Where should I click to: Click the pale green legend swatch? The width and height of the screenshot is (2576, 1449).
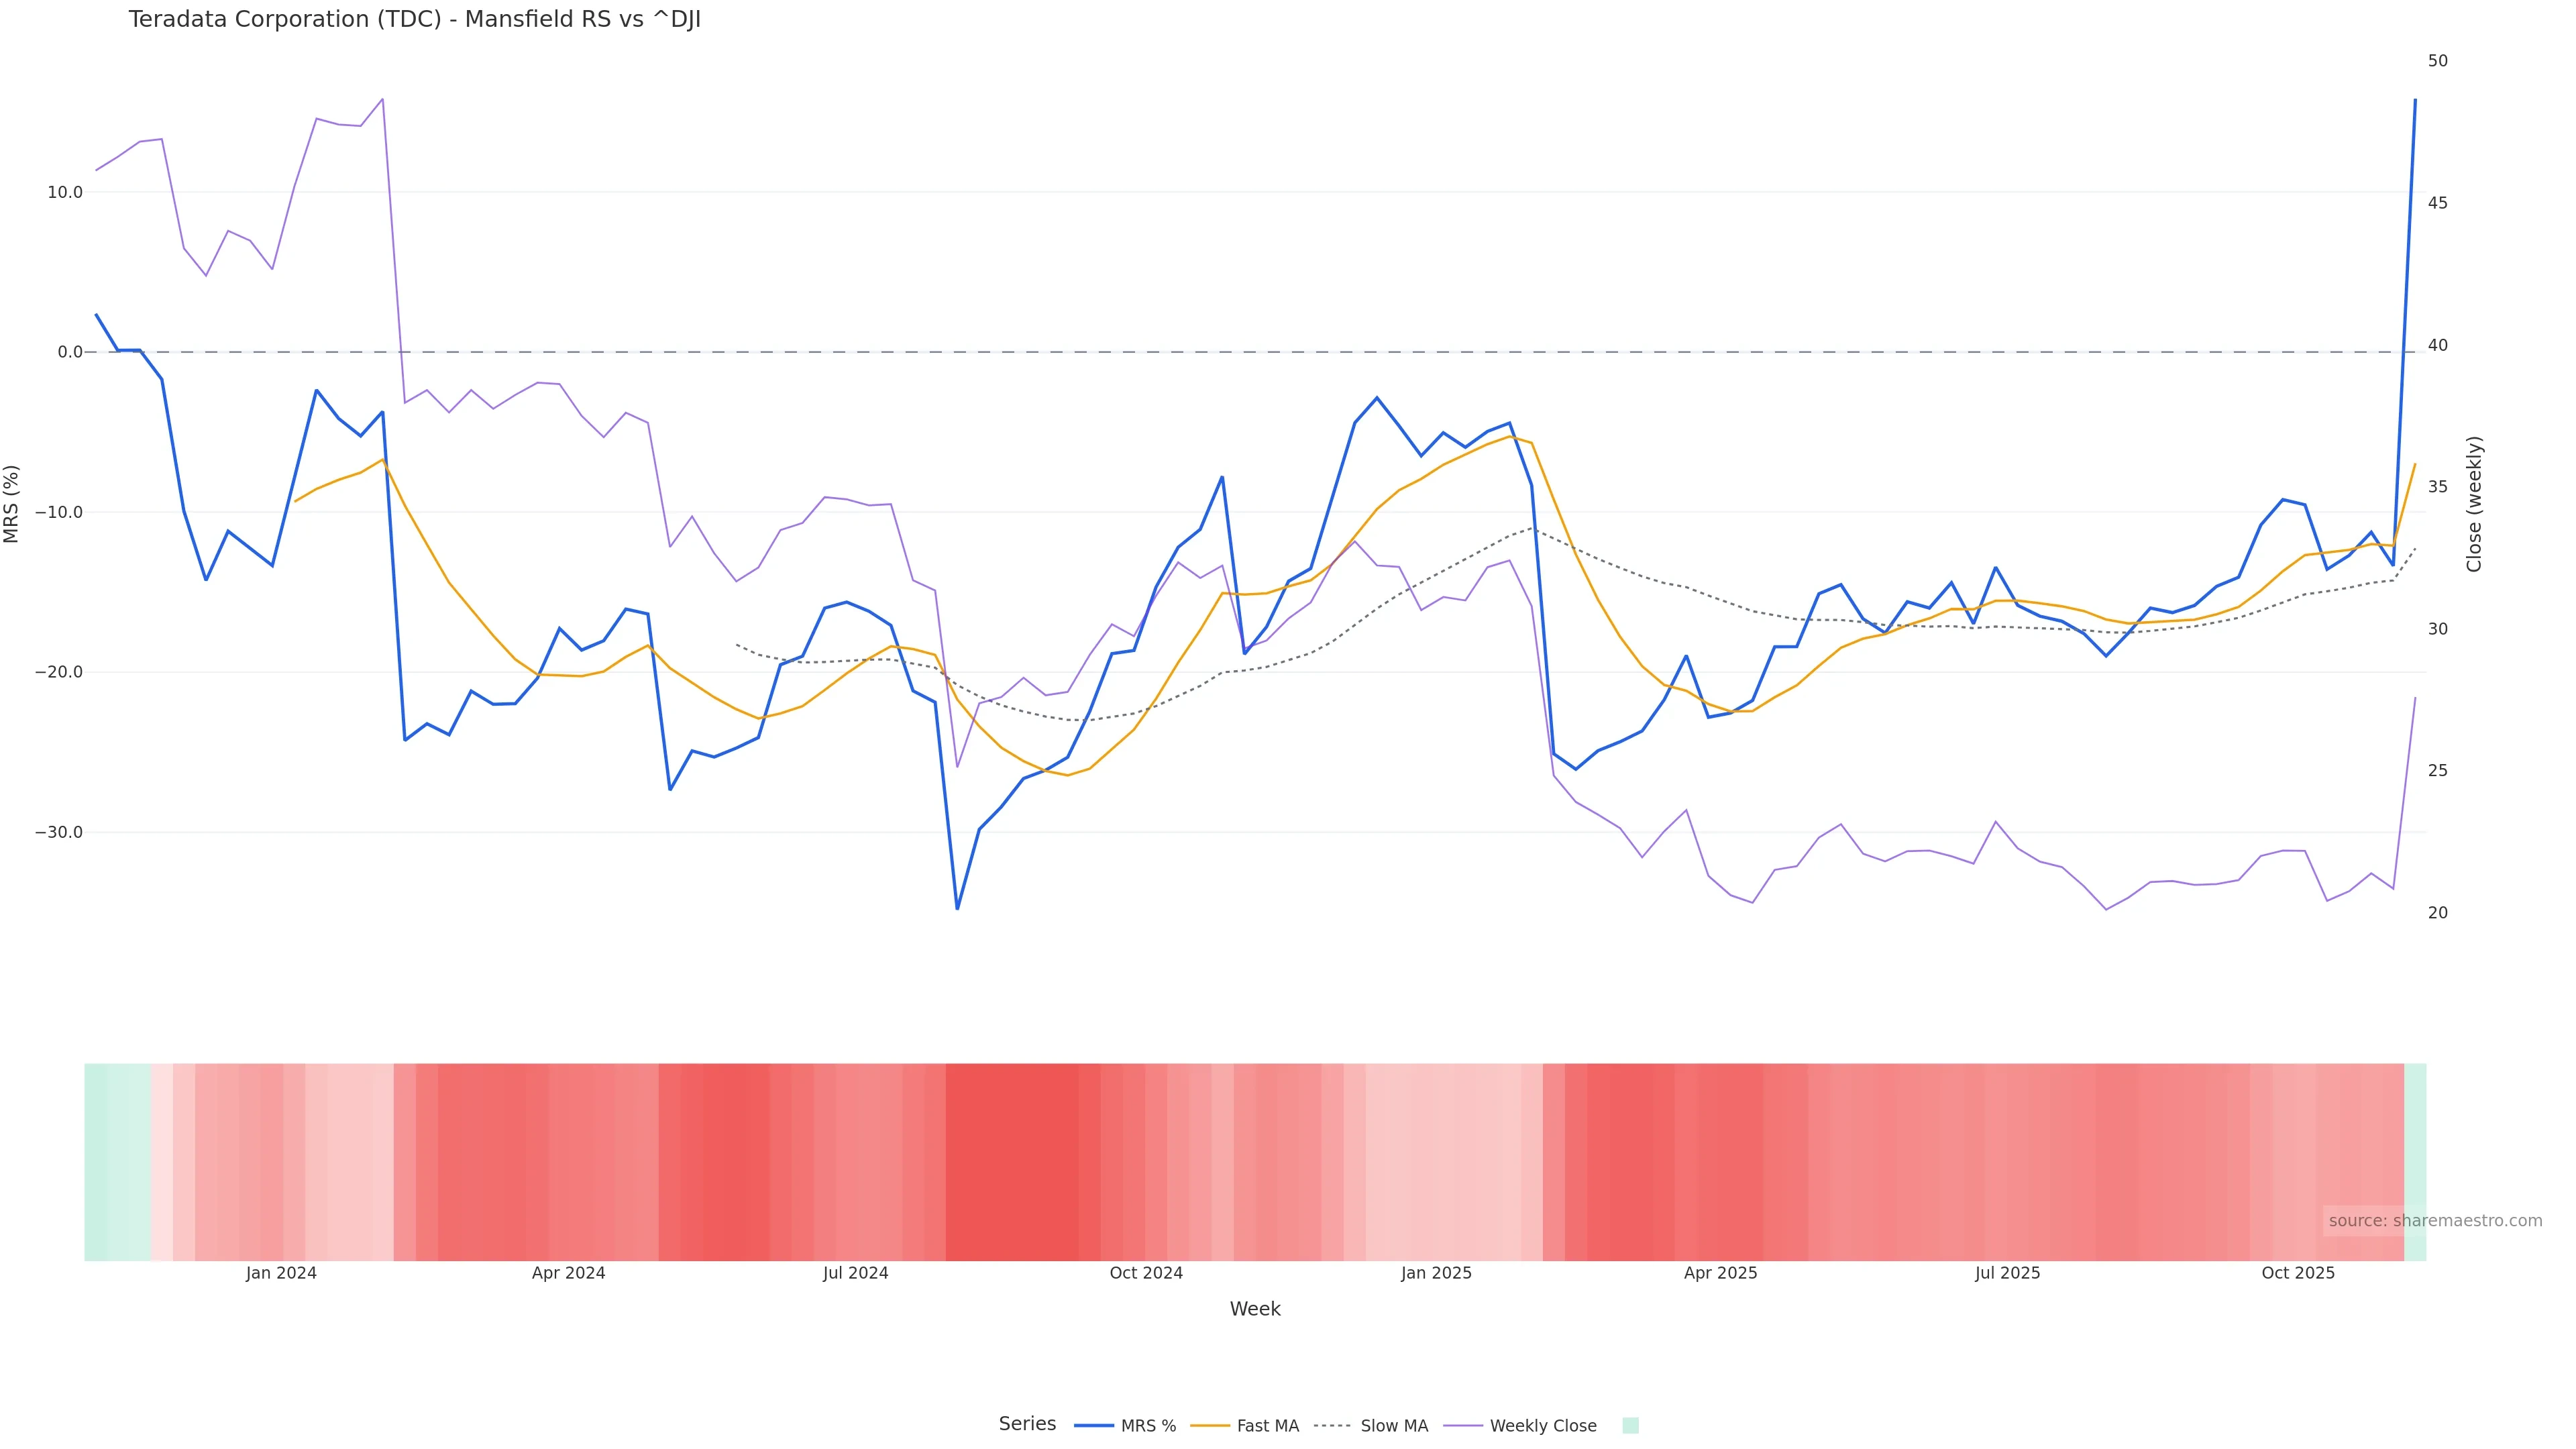pyautogui.click(x=1630, y=1426)
